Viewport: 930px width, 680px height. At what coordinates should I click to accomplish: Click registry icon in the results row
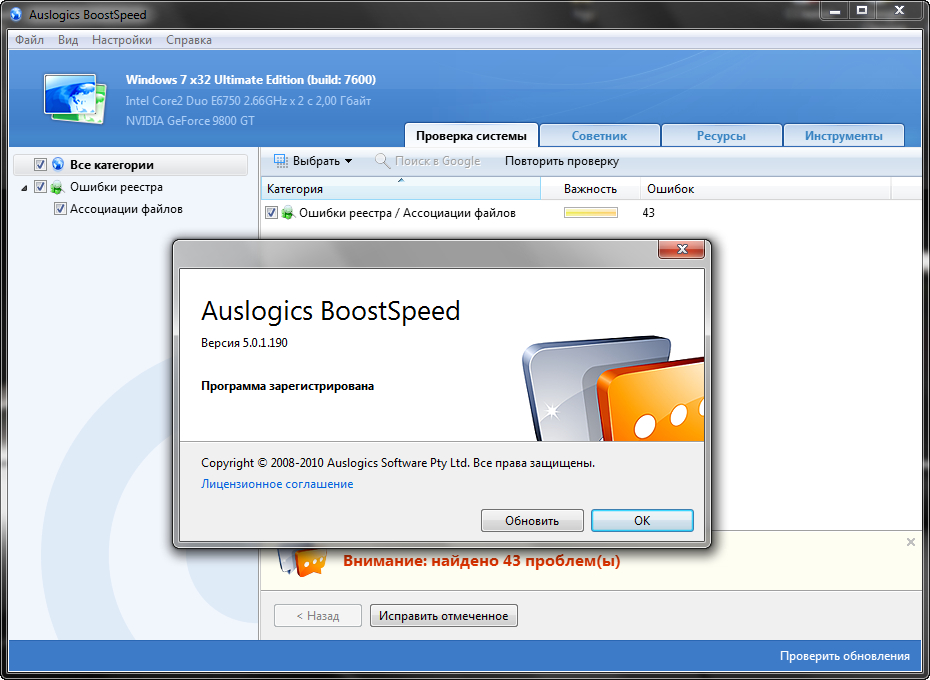point(288,212)
